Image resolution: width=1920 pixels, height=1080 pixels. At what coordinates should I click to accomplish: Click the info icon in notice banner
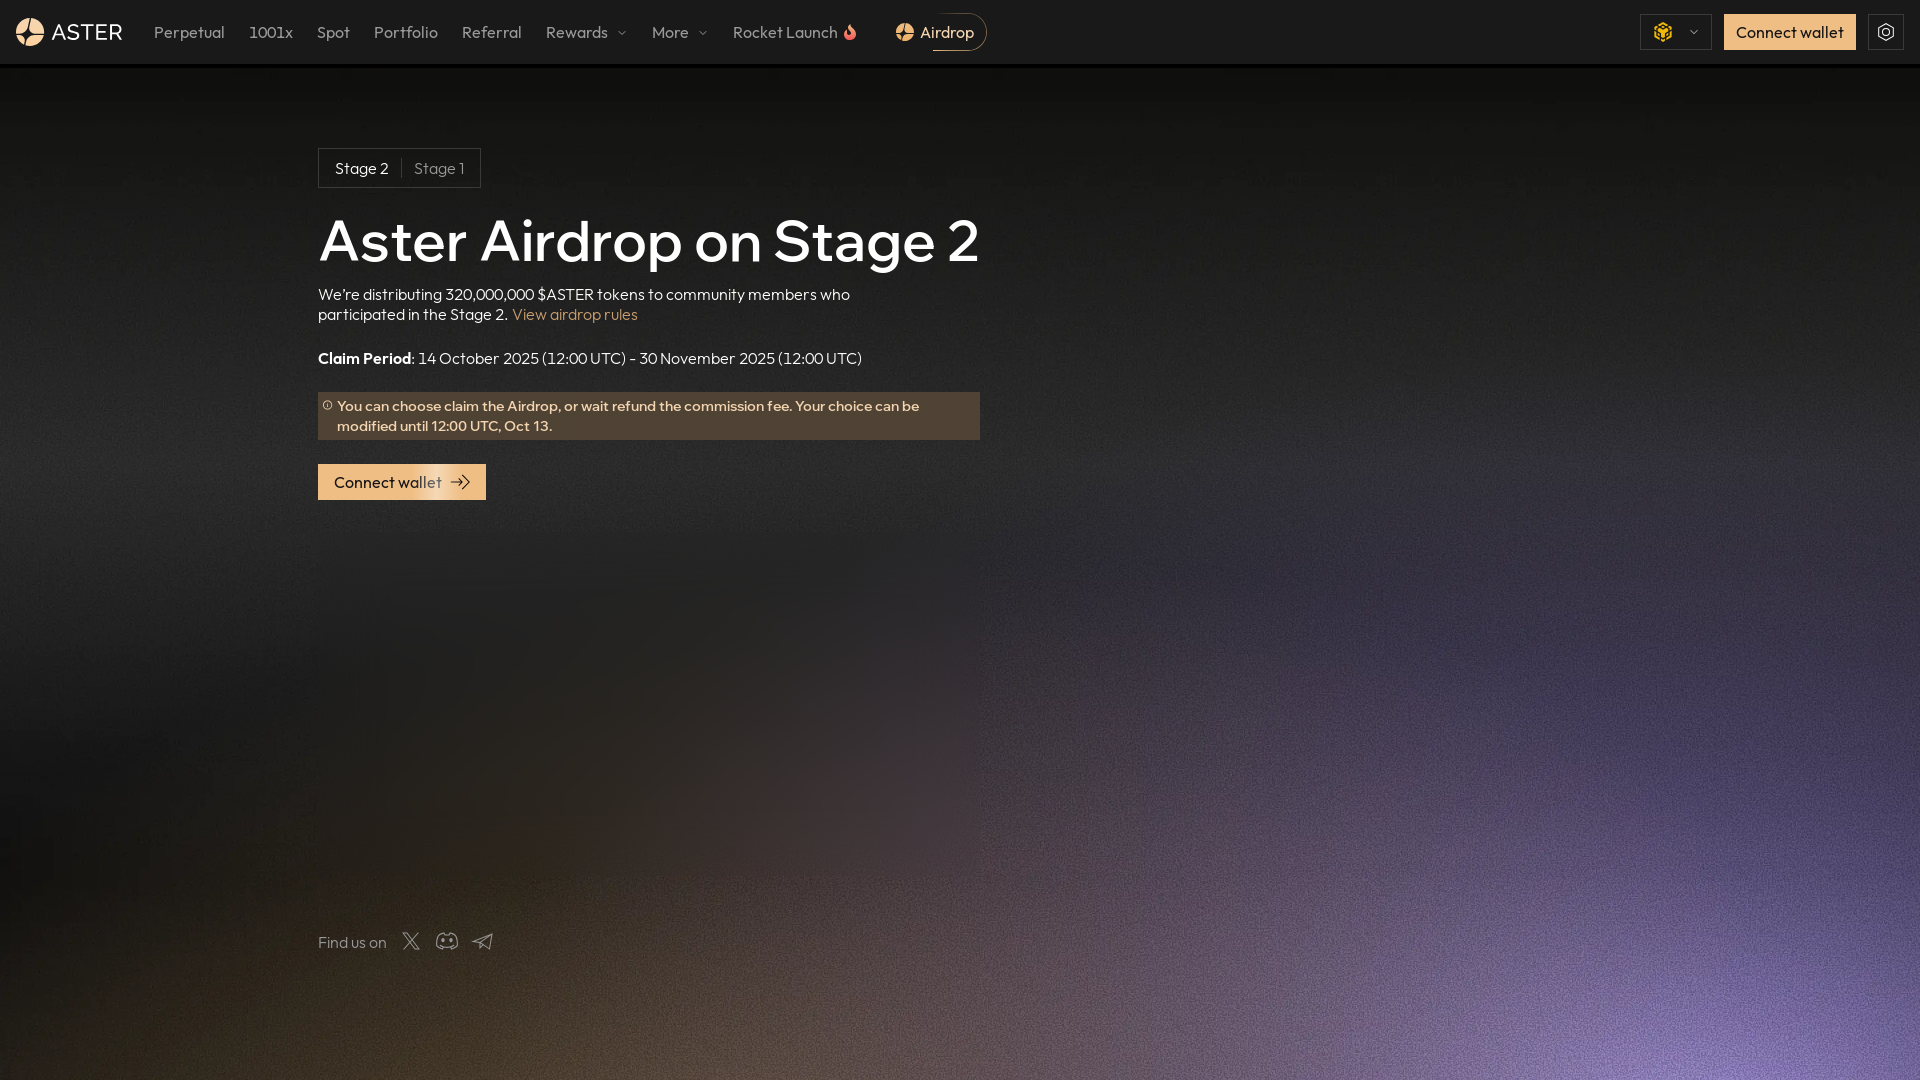coord(327,405)
